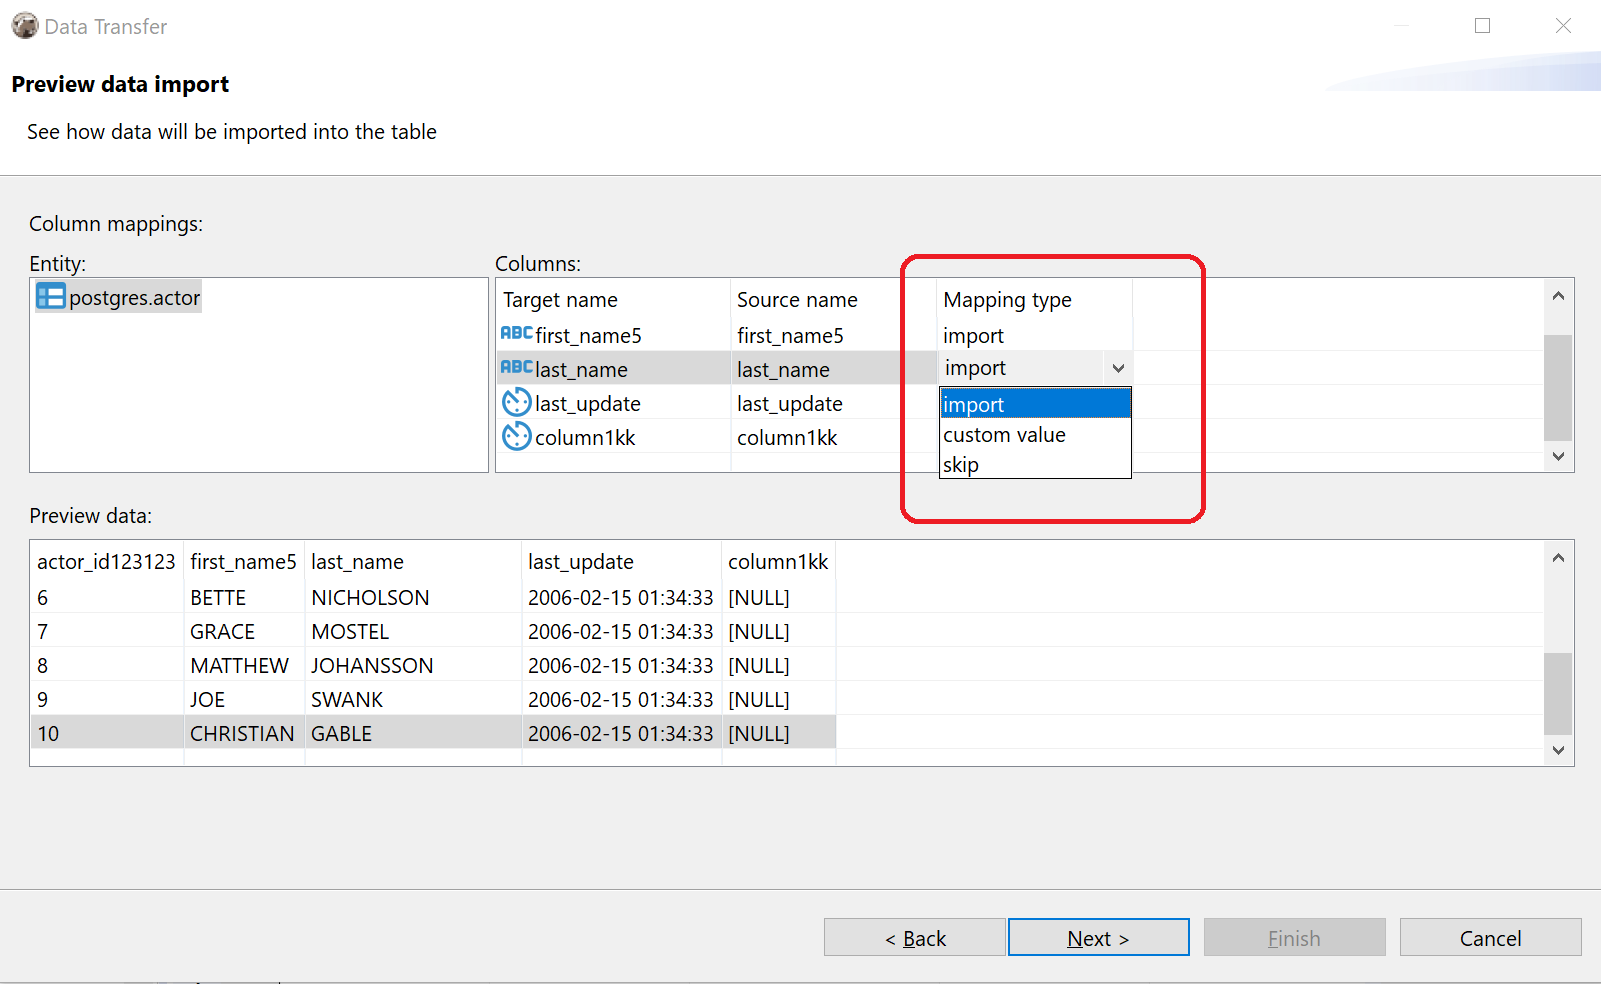Click the last_update cell under Source name
This screenshot has width=1601, height=984.
[789, 402]
